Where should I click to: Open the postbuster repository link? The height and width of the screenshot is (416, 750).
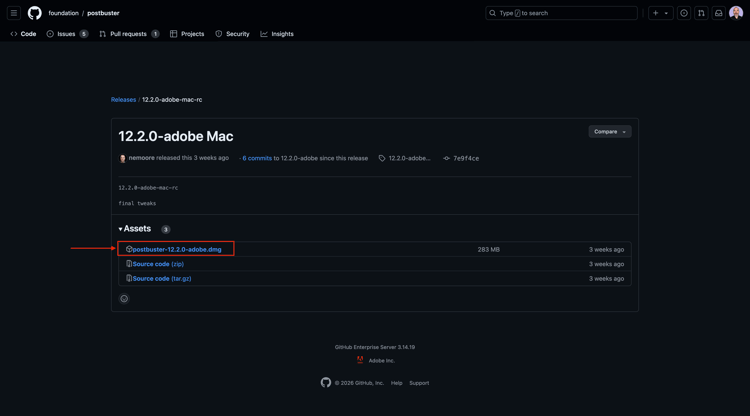click(103, 13)
